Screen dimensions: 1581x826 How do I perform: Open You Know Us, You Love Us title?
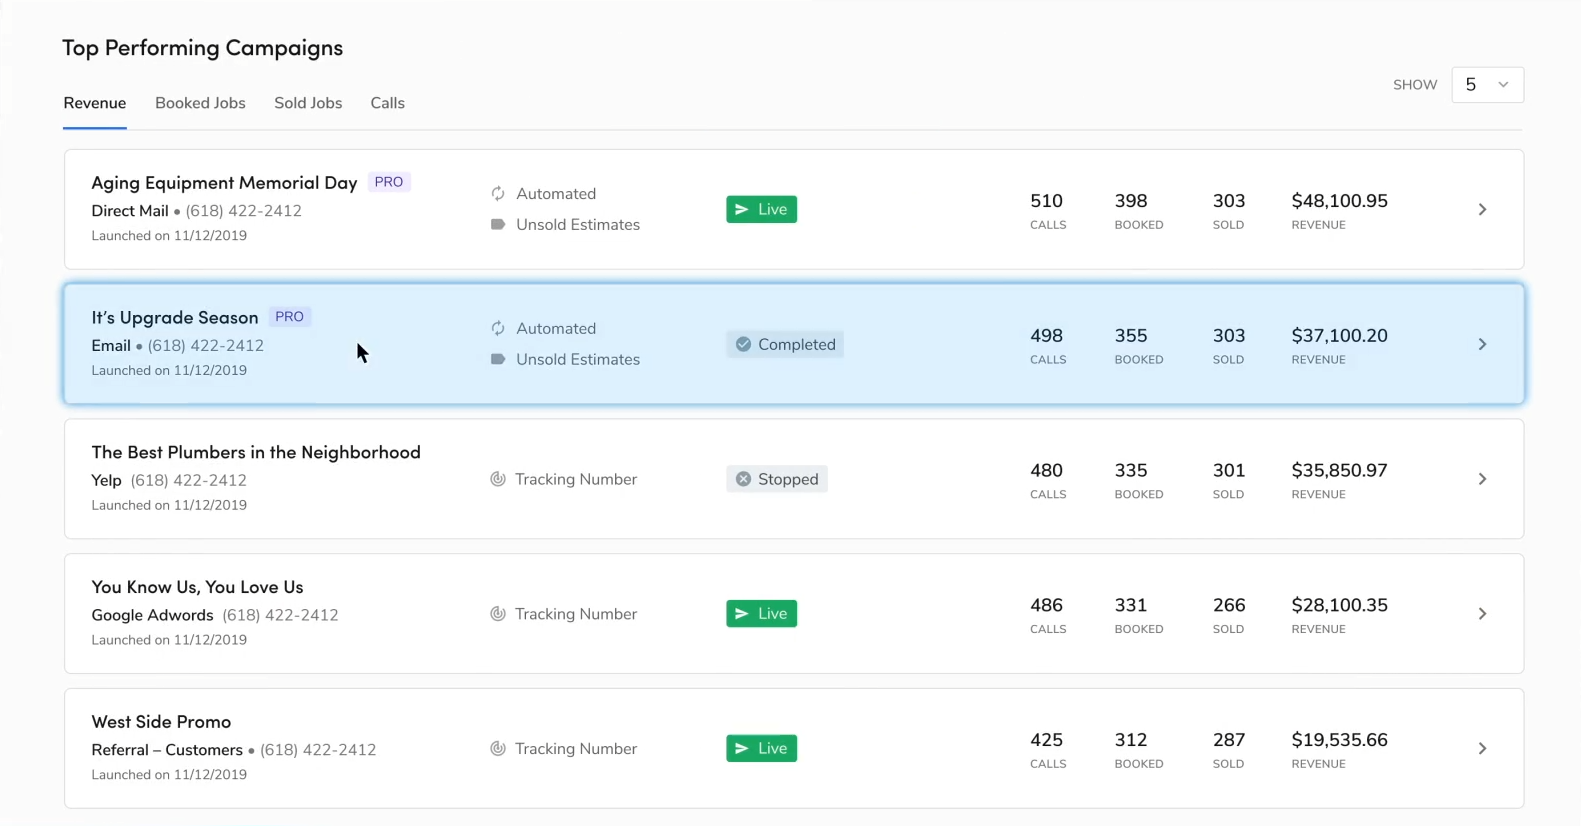coord(197,587)
